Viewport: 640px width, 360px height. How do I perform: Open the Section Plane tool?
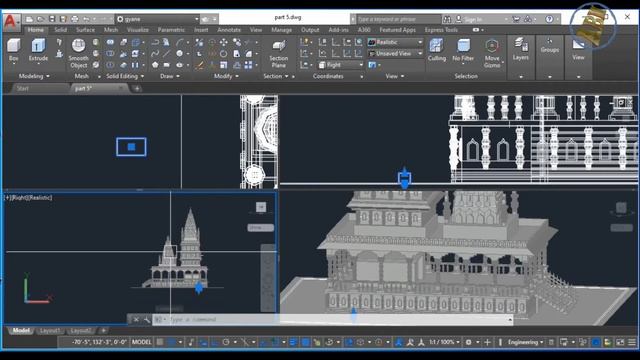[x=279, y=53]
